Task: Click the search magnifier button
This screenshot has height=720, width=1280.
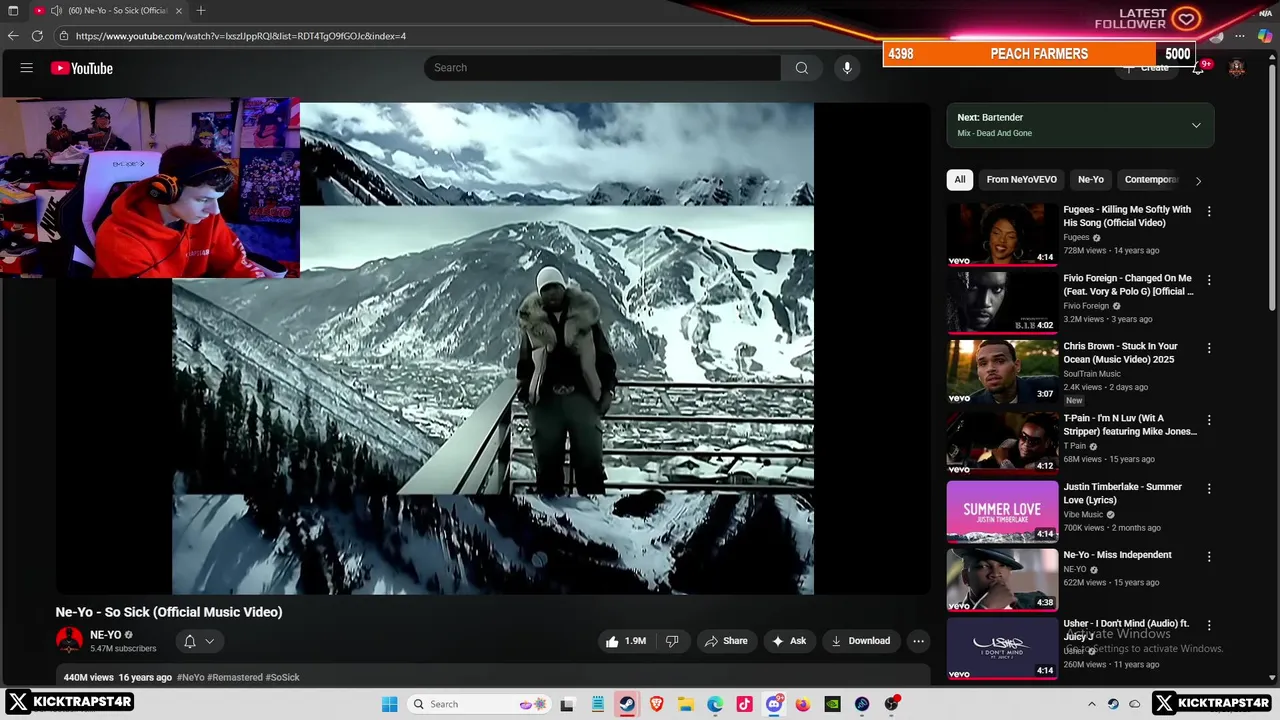Action: [x=801, y=68]
